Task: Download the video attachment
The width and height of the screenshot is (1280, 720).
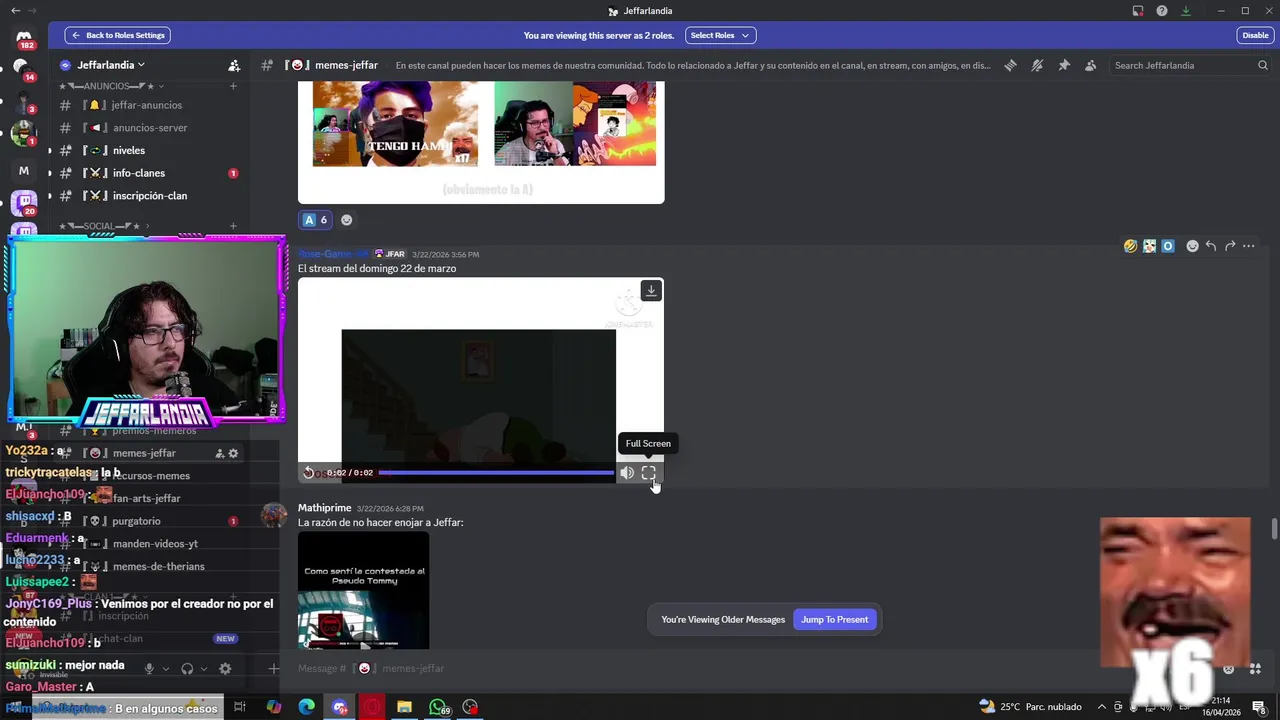Action: point(651,291)
